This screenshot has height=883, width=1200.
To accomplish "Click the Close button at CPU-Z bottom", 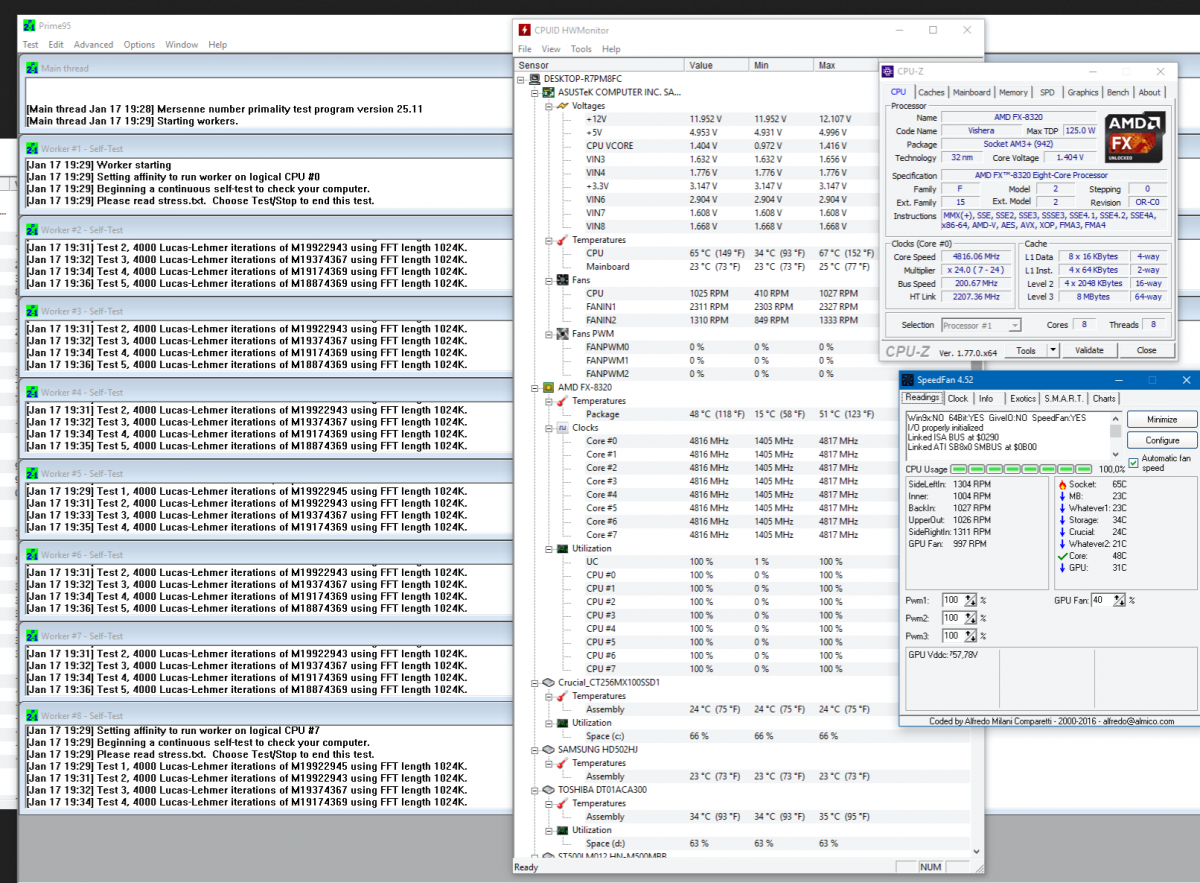I will click(x=1146, y=350).
